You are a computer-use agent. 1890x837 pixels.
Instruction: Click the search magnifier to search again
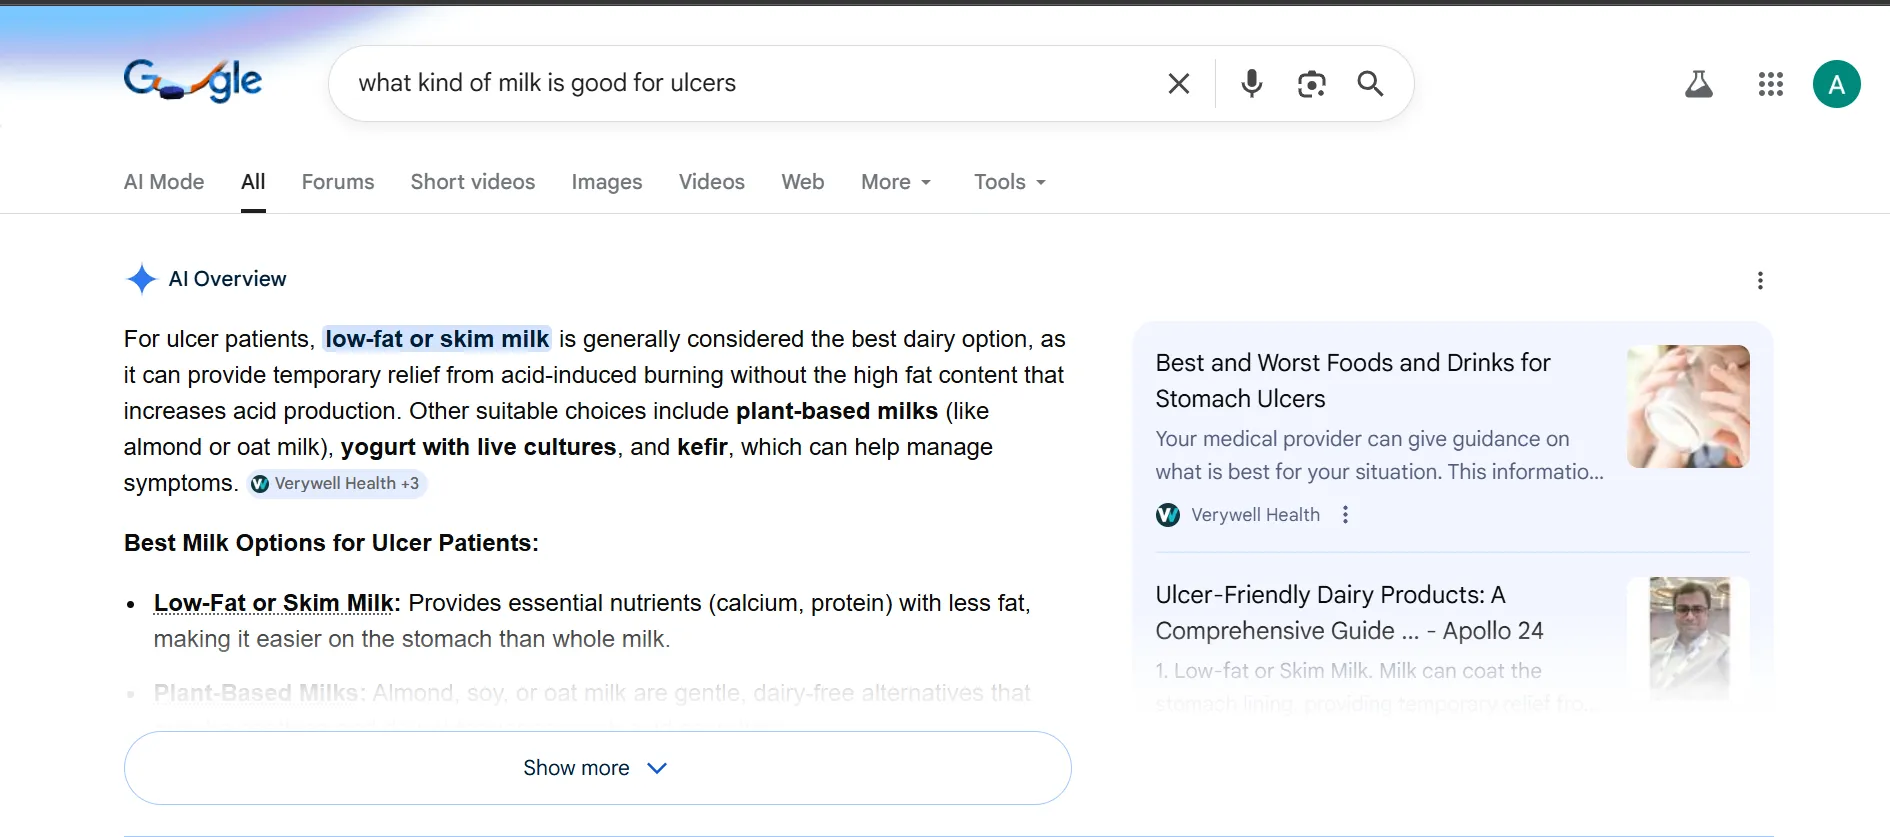coord(1370,83)
